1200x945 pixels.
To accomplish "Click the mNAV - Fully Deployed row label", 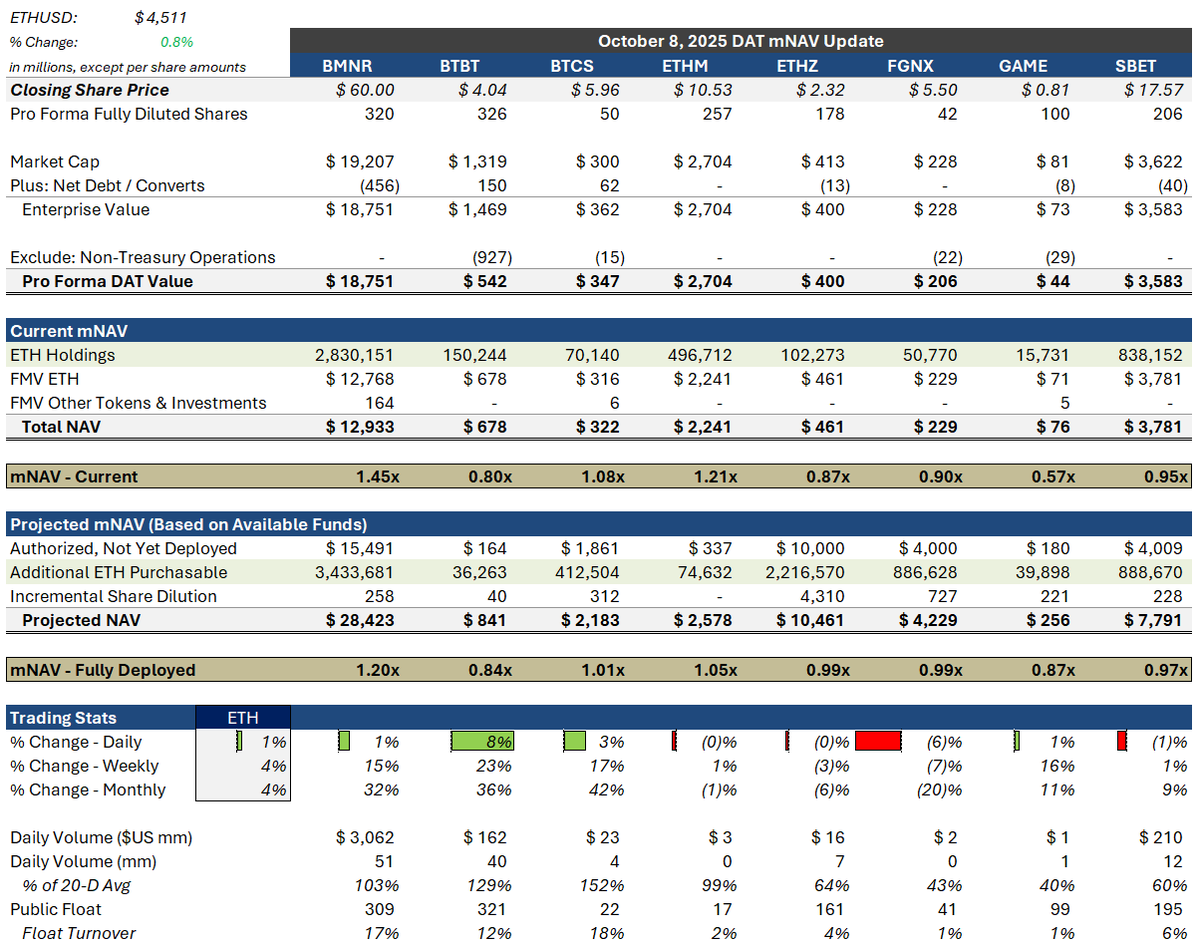I will coord(102,670).
